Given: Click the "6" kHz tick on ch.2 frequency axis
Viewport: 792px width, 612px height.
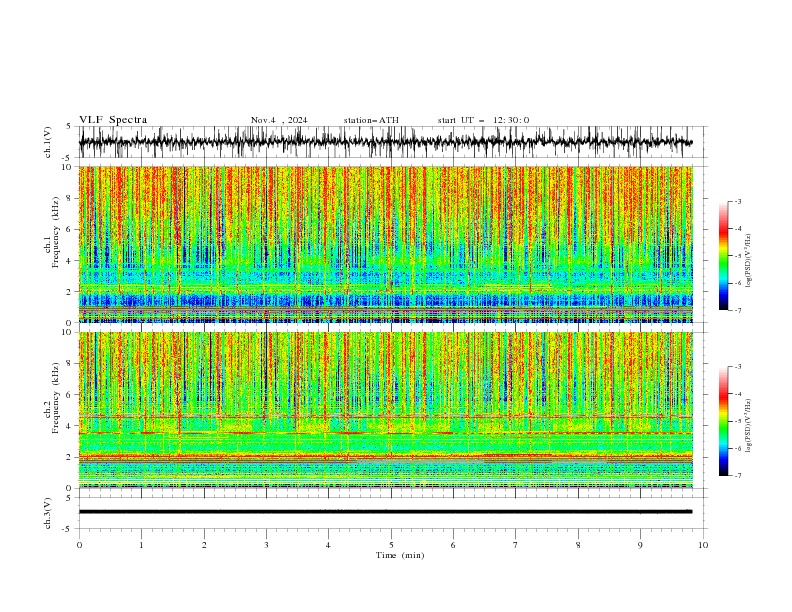Looking at the screenshot, I should [70, 395].
